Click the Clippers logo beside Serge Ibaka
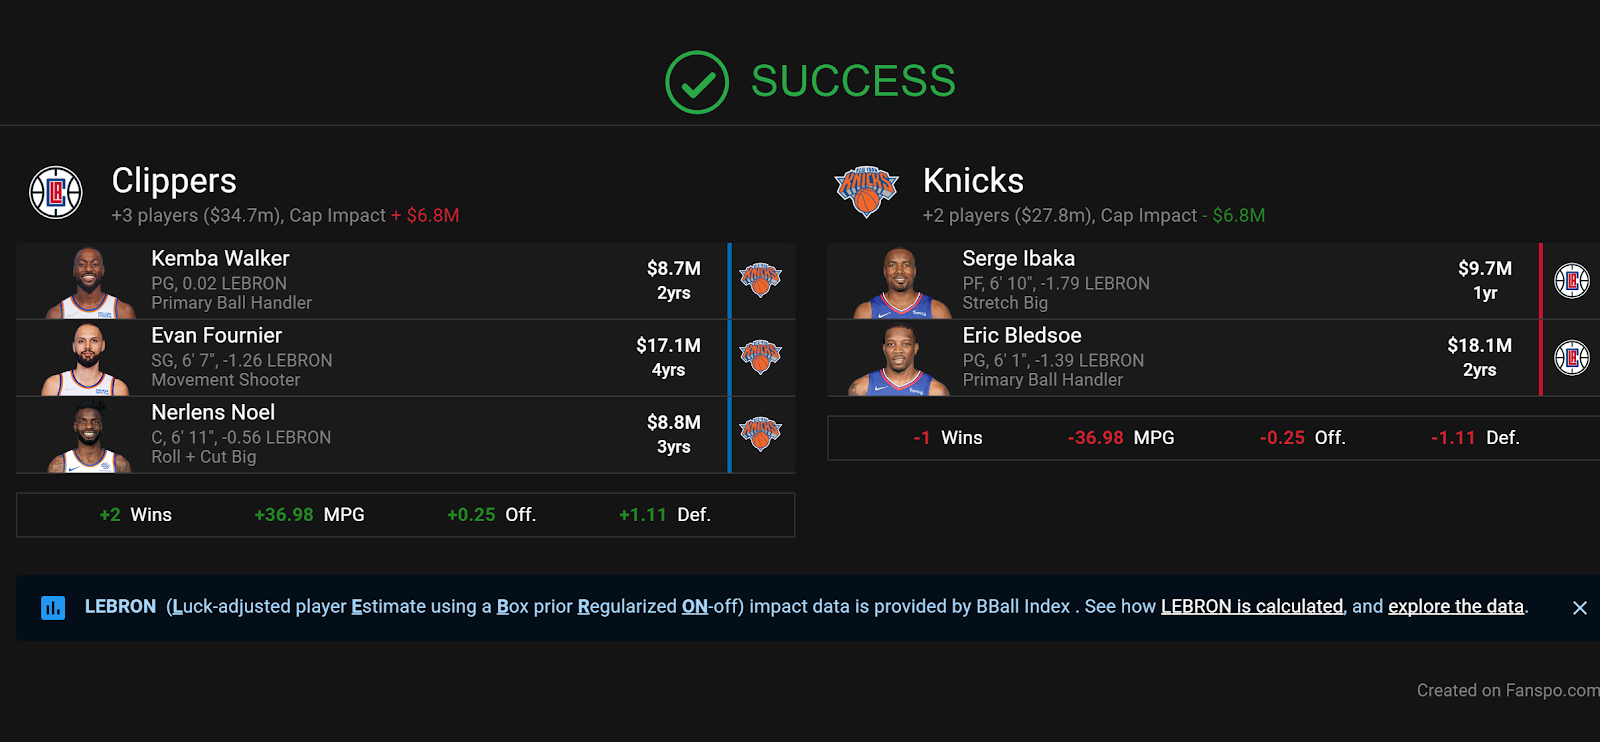This screenshot has height=742, width=1600. coord(1572,281)
